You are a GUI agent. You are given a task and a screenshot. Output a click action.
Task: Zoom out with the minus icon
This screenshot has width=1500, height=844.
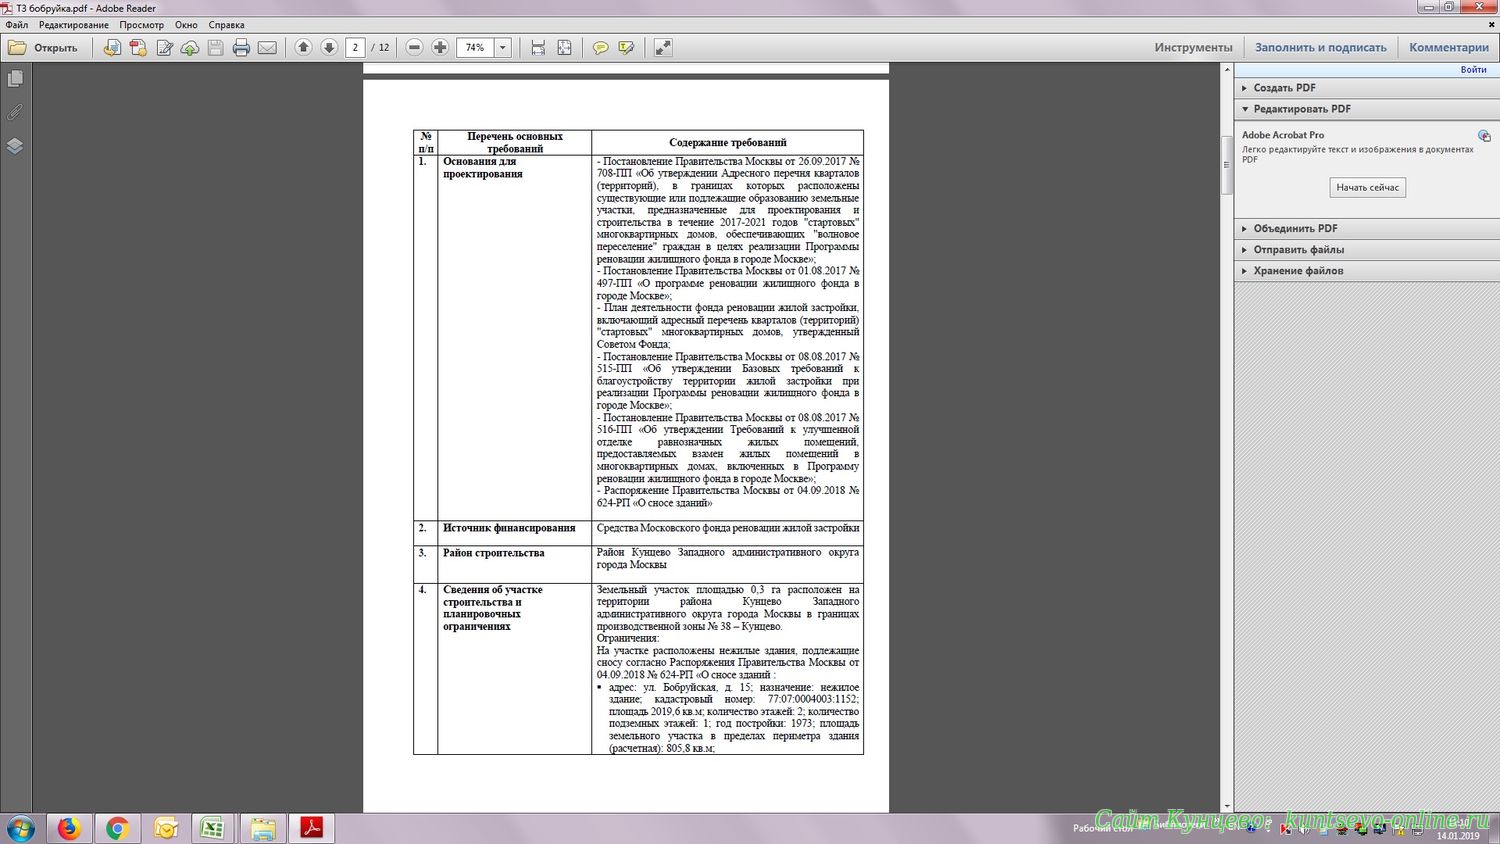414,48
